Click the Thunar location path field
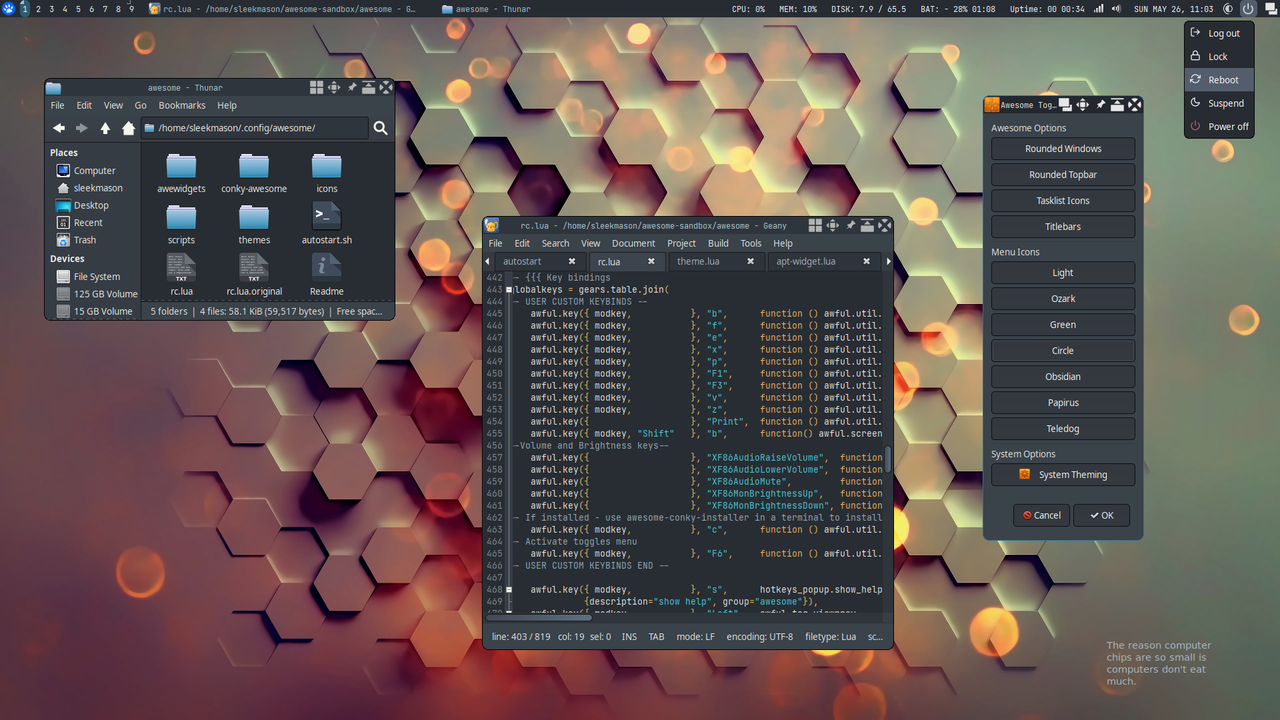 (x=255, y=128)
